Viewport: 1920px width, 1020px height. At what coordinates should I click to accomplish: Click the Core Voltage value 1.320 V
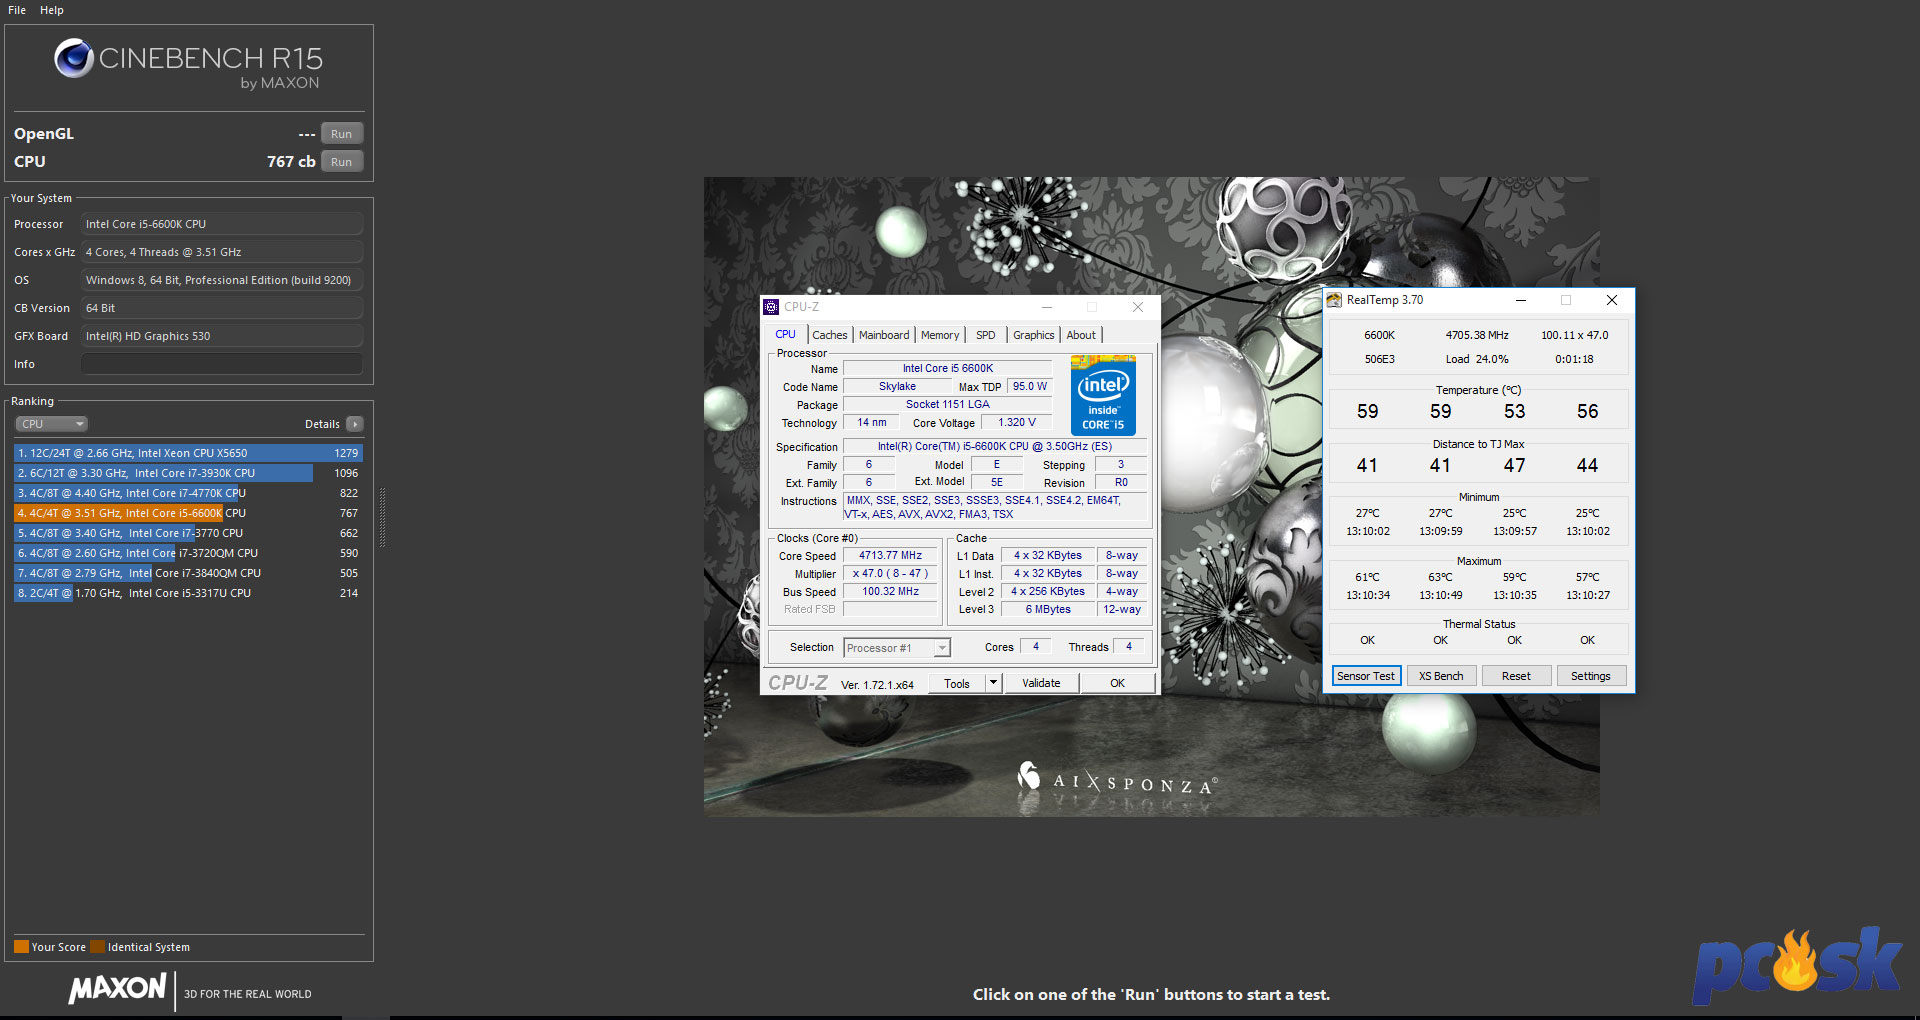(1017, 423)
